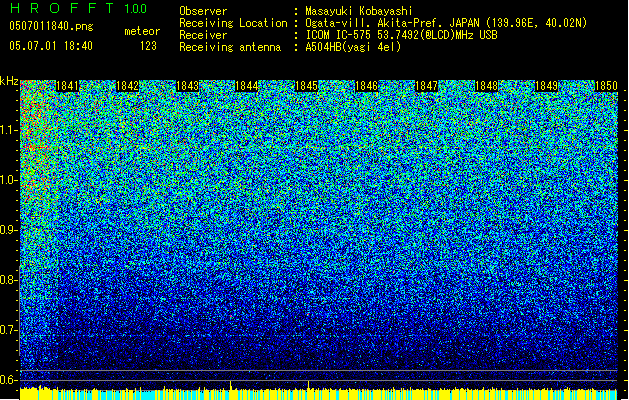Click the meteor count value 123
The width and height of the screenshot is (629, 400).
pos(148,46)
